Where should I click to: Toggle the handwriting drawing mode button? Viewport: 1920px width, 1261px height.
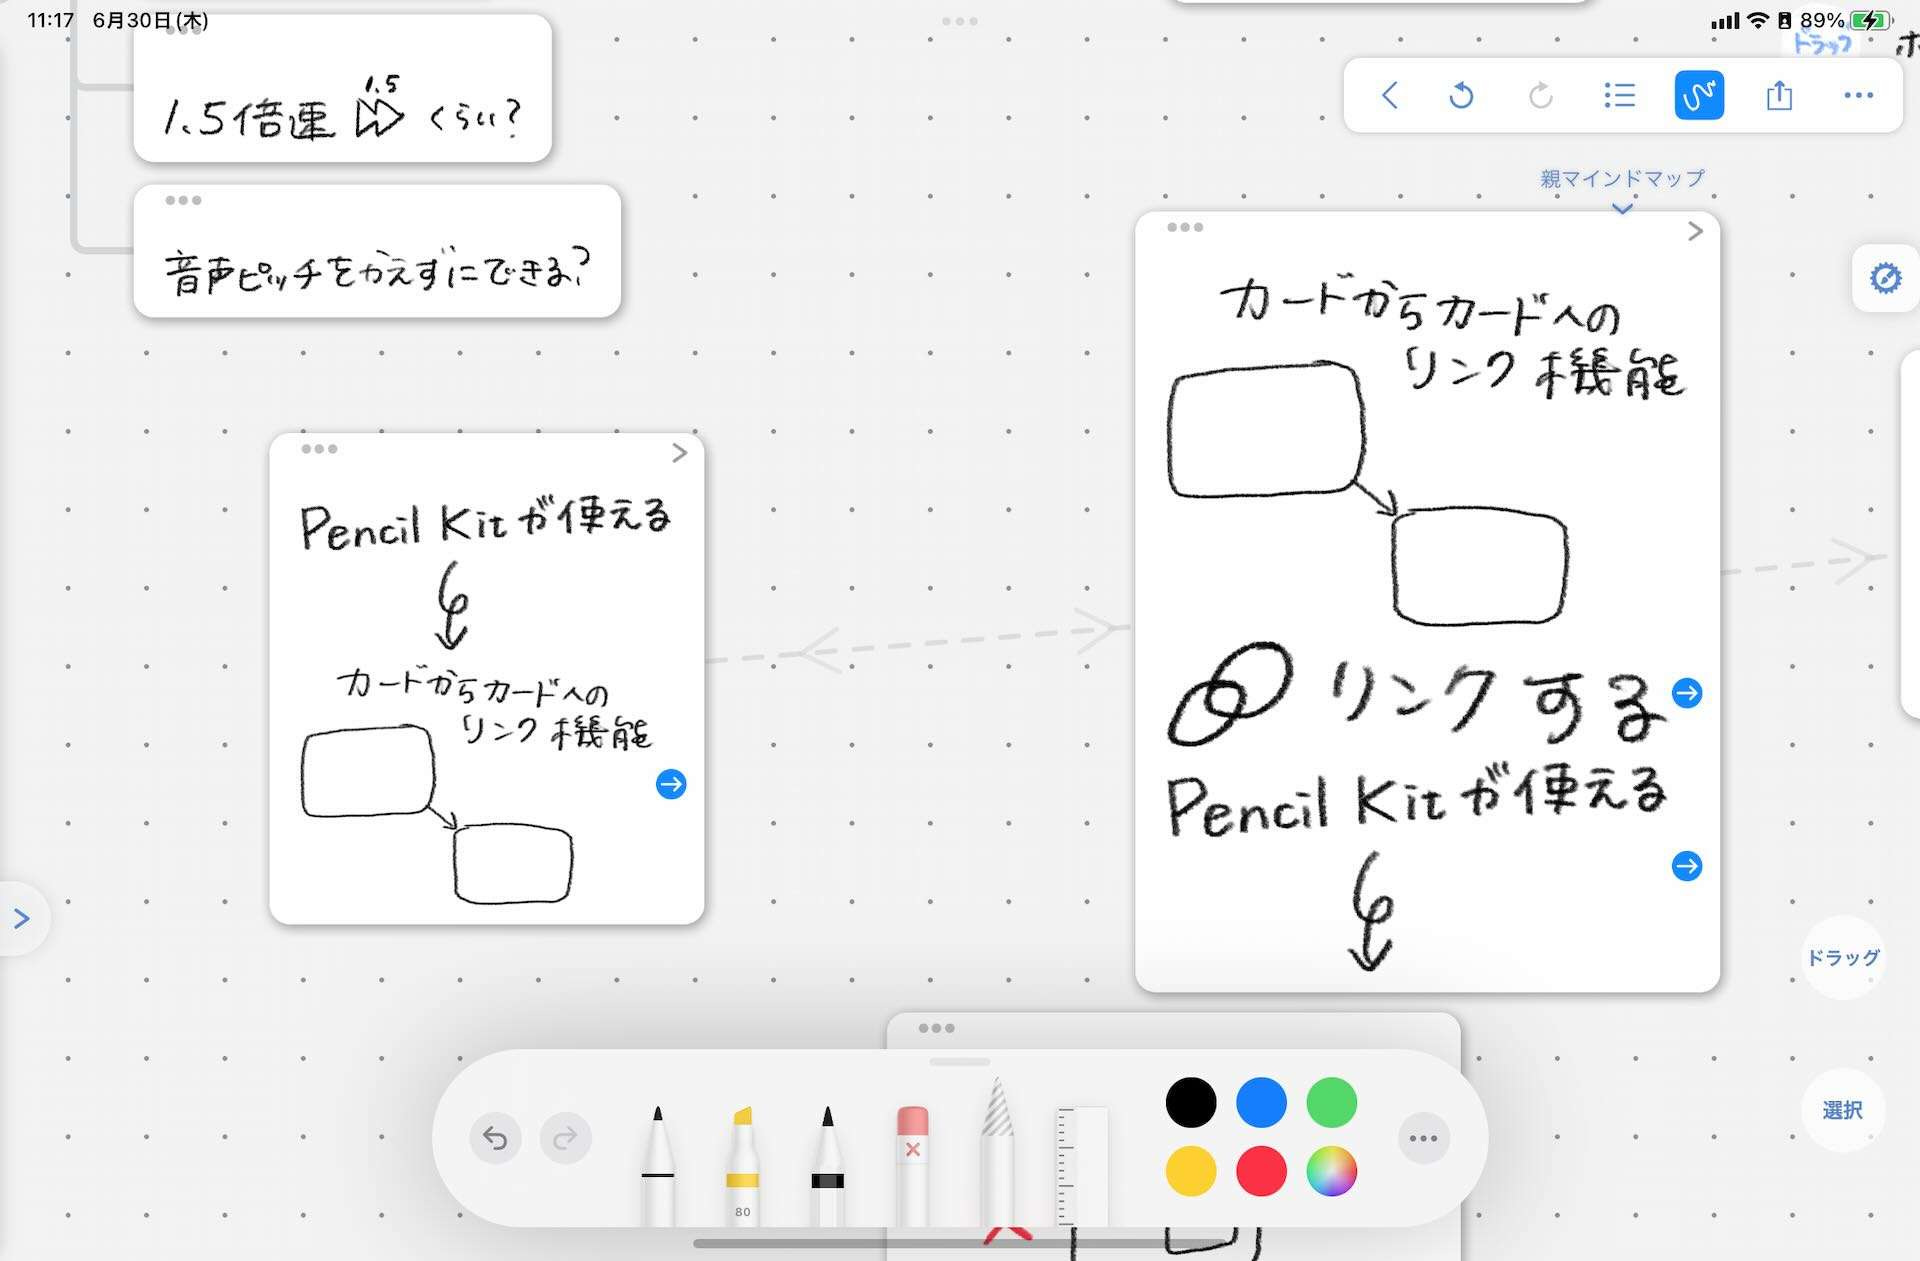[x=1699, y=96]
